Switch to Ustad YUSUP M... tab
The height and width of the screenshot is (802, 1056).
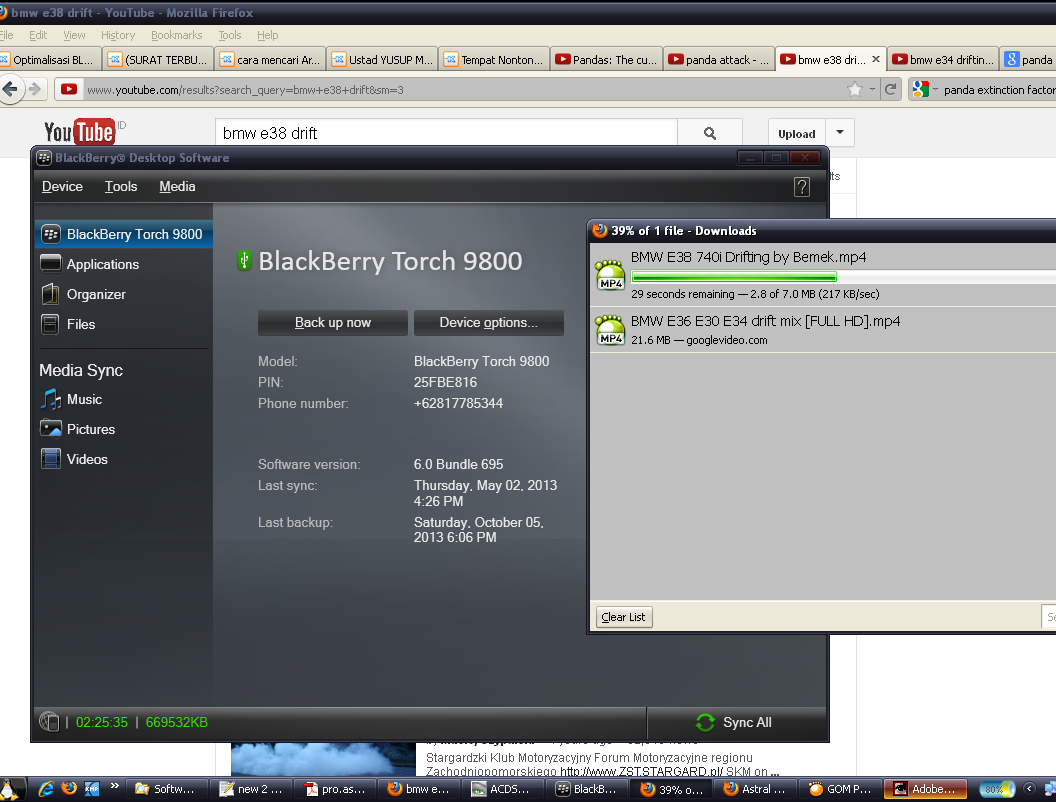(x=383, y=60)
